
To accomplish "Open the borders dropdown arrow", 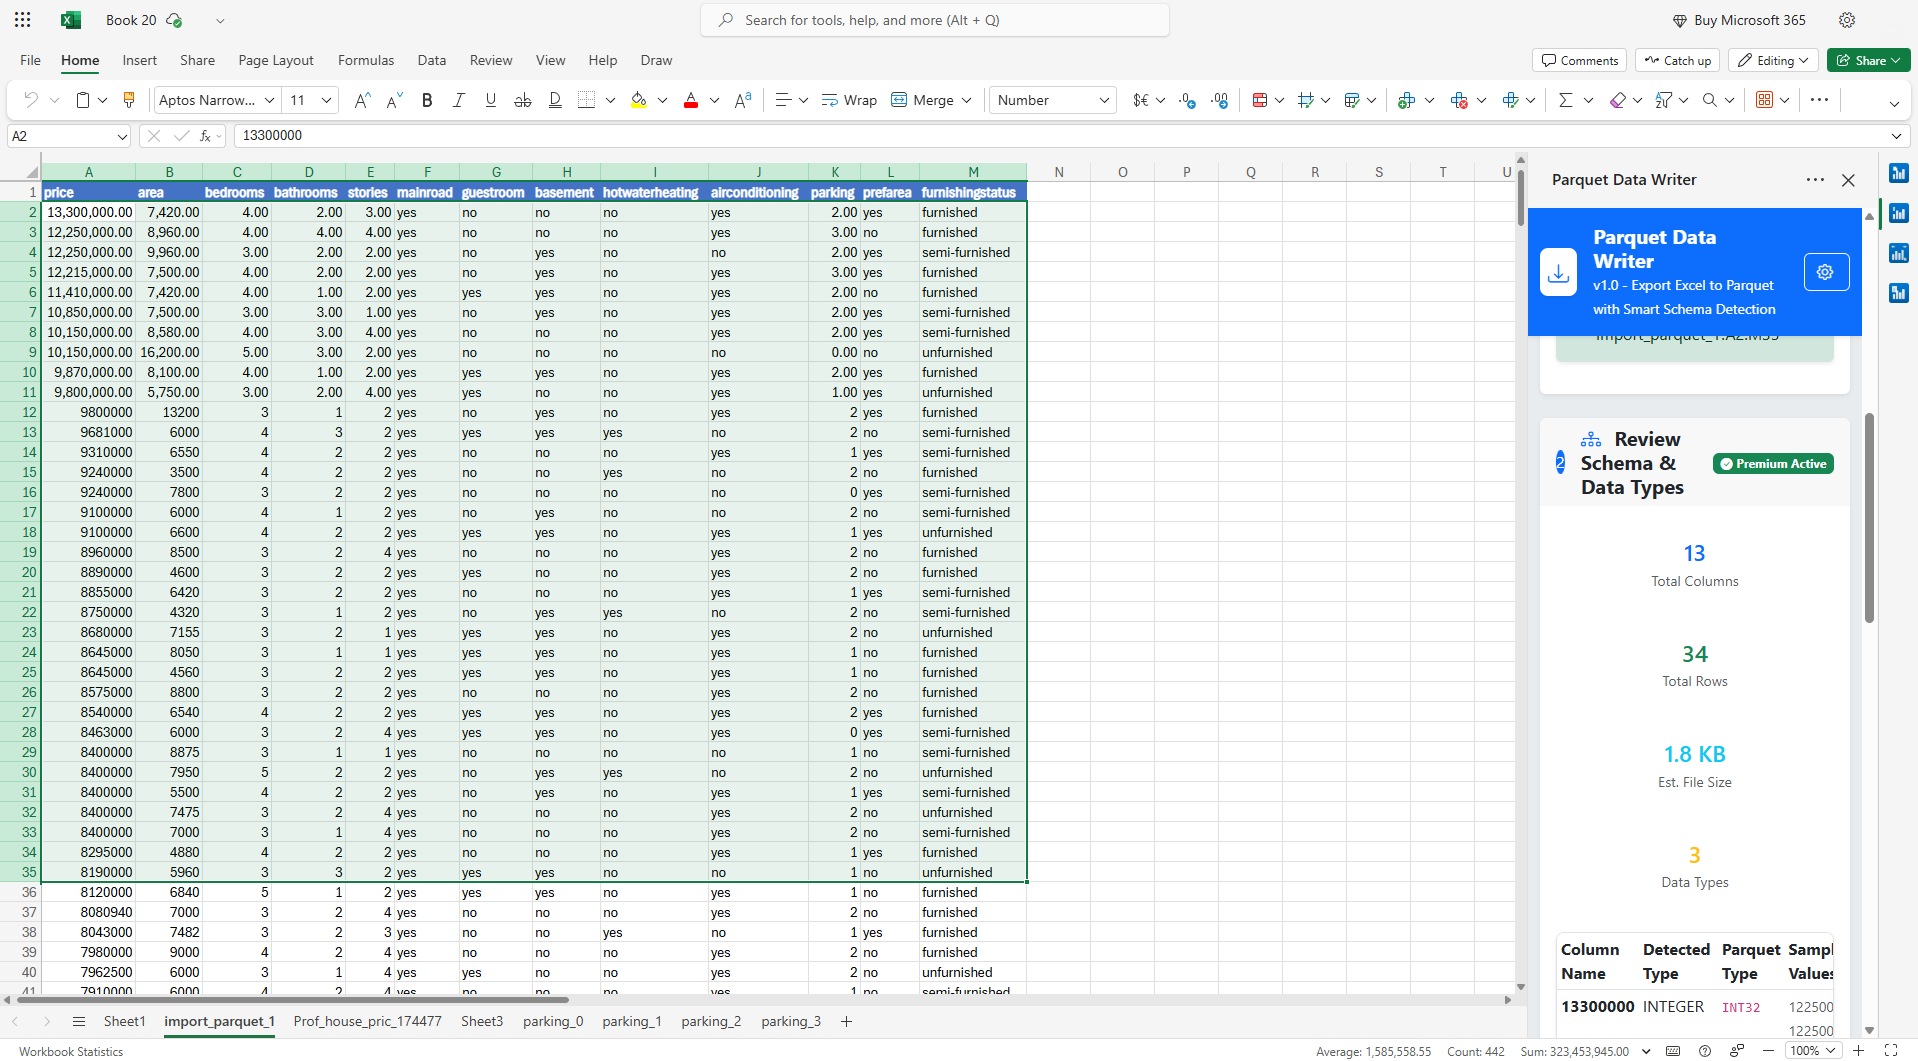I will point(610,100).
